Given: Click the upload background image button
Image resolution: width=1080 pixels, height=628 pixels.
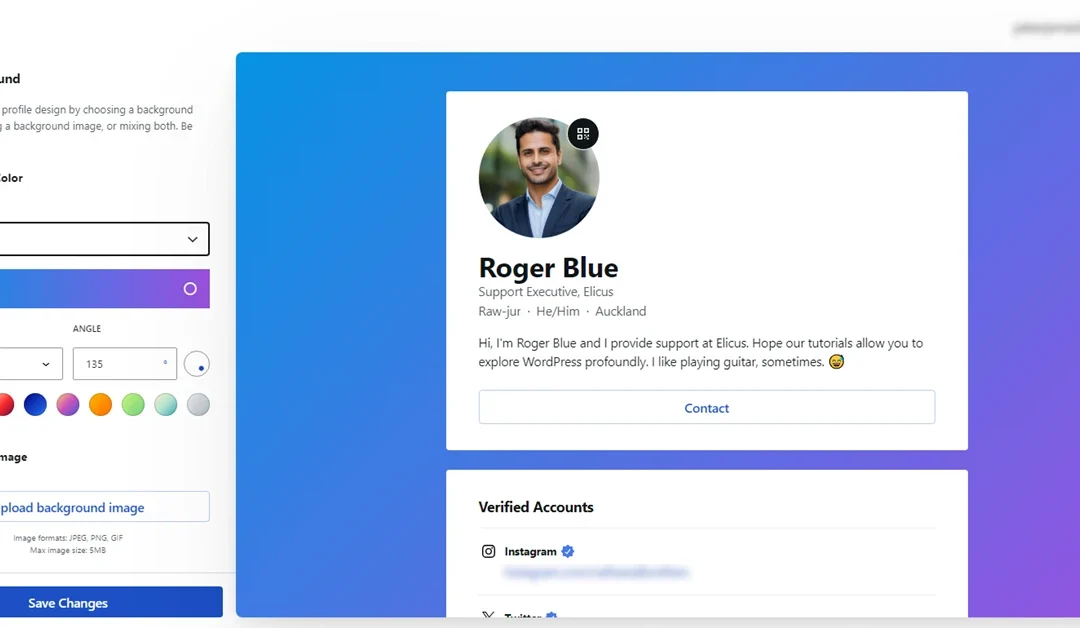Looking at the screenshot, I should coord(103,507).
